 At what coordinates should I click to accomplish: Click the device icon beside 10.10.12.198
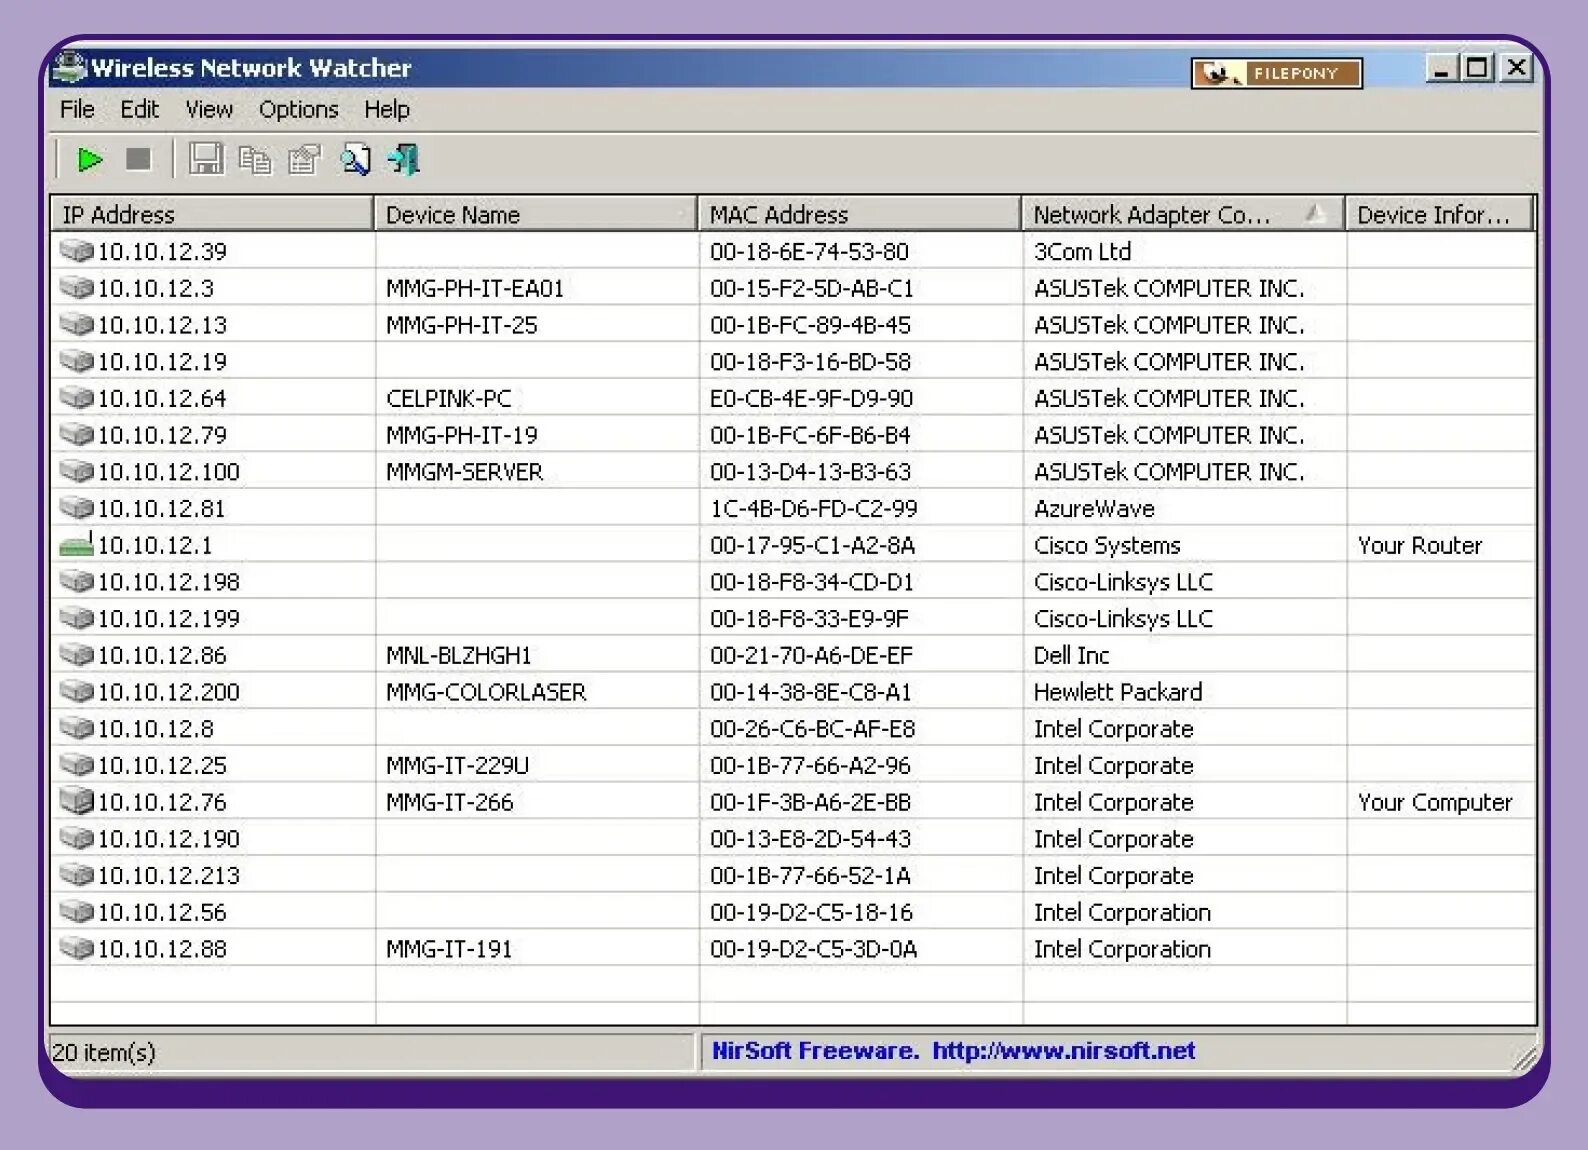[x=76, y=580]
